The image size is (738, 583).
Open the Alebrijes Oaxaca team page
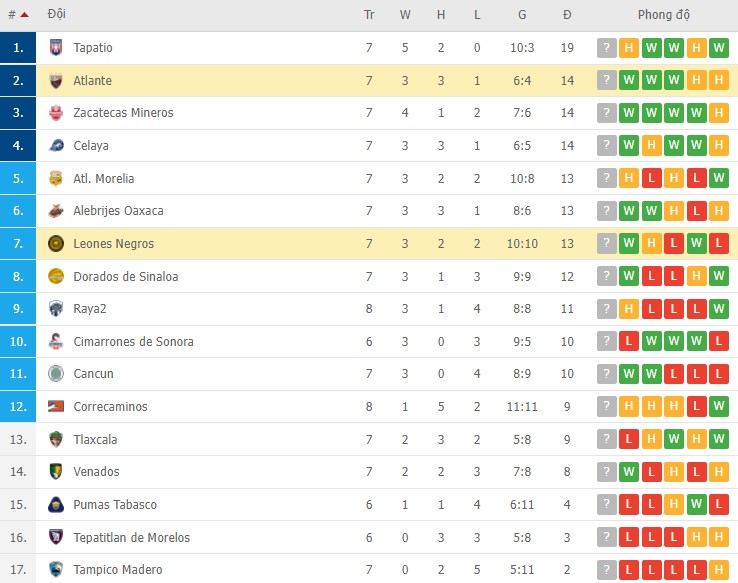[x=118, y=211]
